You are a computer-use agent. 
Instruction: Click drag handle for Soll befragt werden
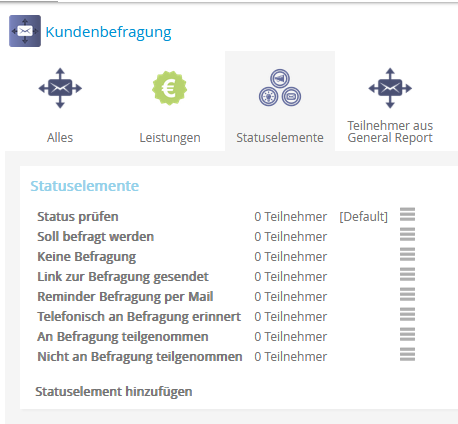pyautogui.click(x=407, y=234)
